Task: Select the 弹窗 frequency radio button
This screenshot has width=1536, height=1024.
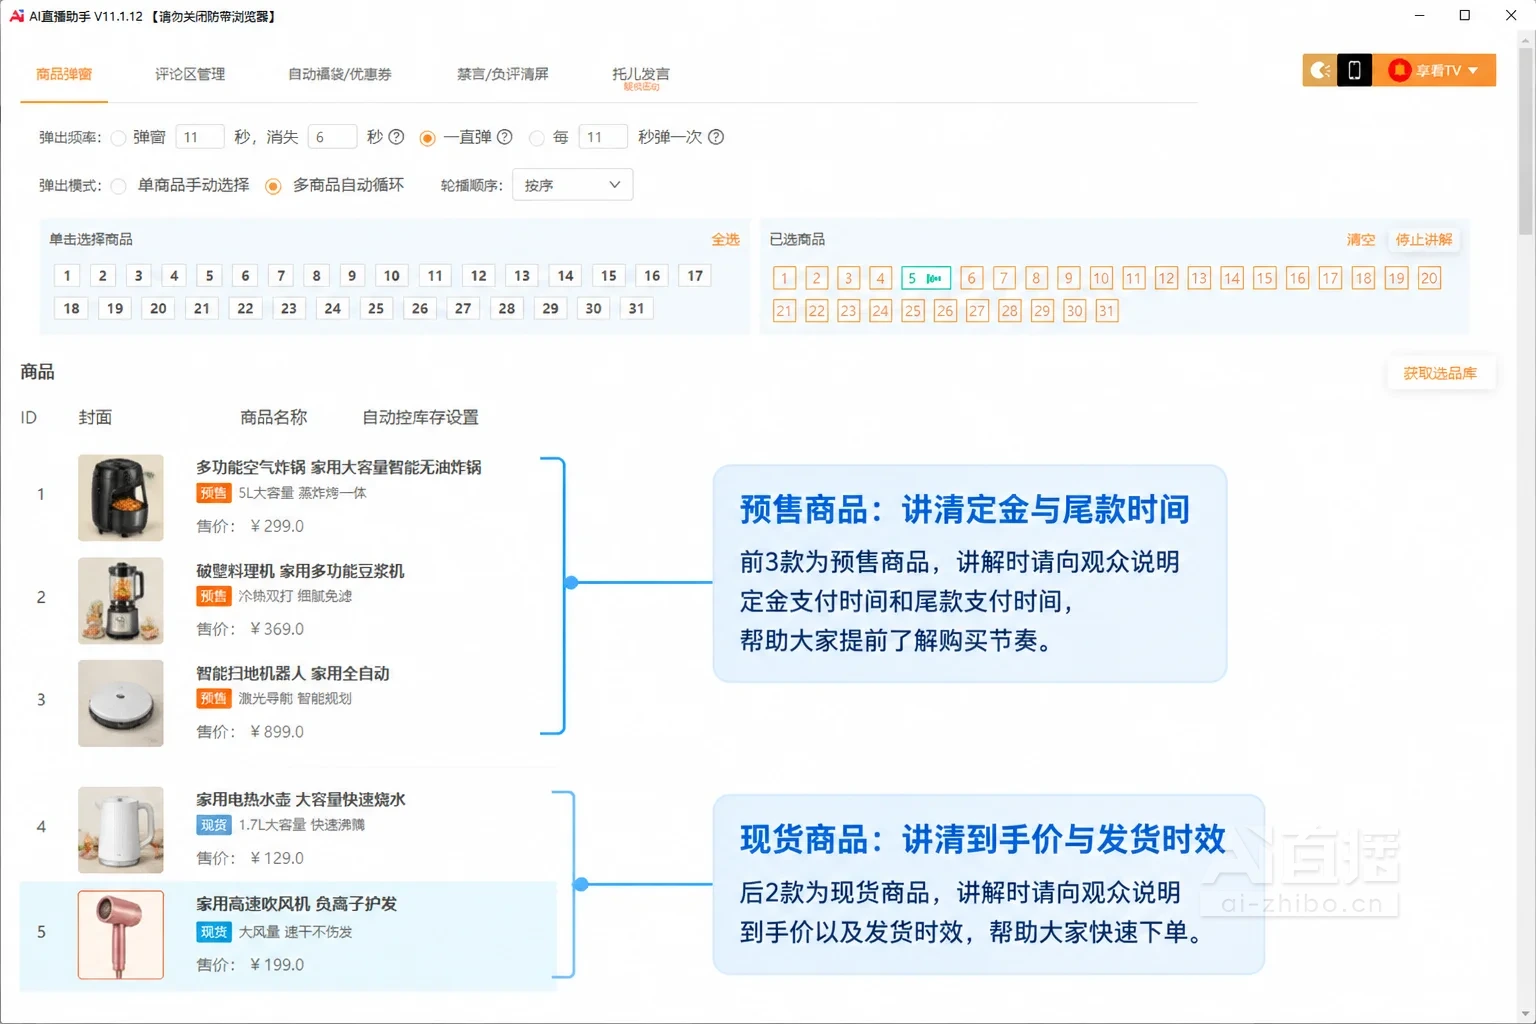Action: [118, 138]
